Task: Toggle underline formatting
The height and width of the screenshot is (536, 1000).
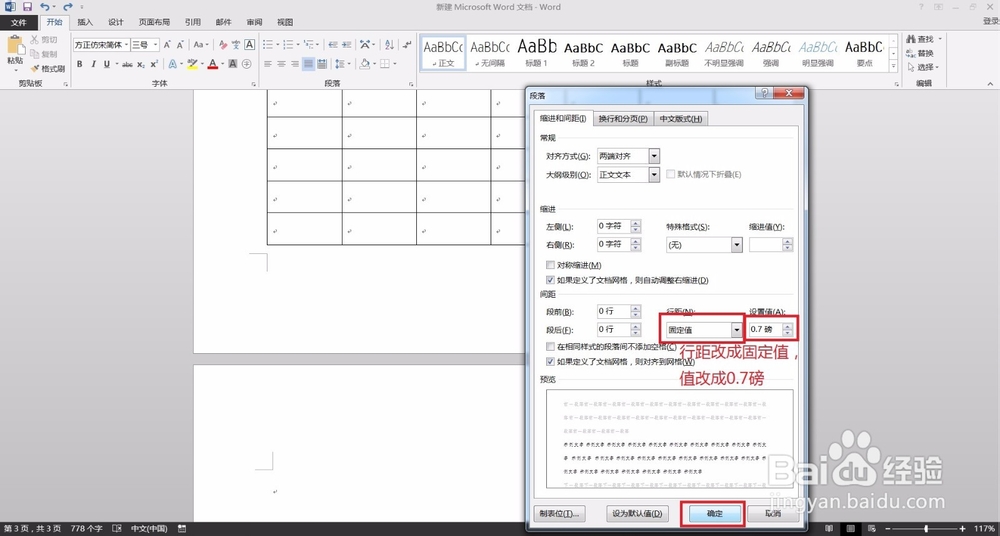Action: (x=107, y=64)
